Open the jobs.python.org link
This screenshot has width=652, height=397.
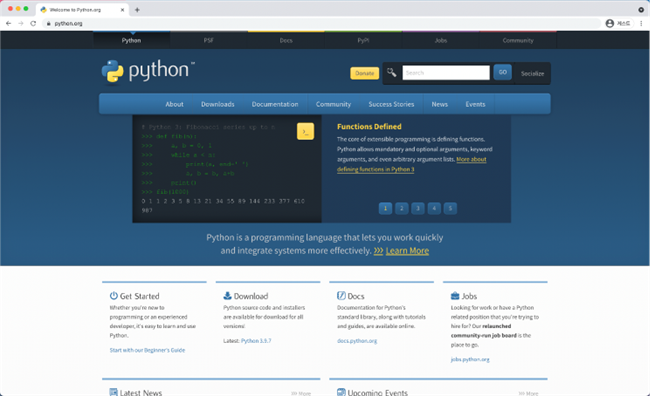click(x=470, y=360)
